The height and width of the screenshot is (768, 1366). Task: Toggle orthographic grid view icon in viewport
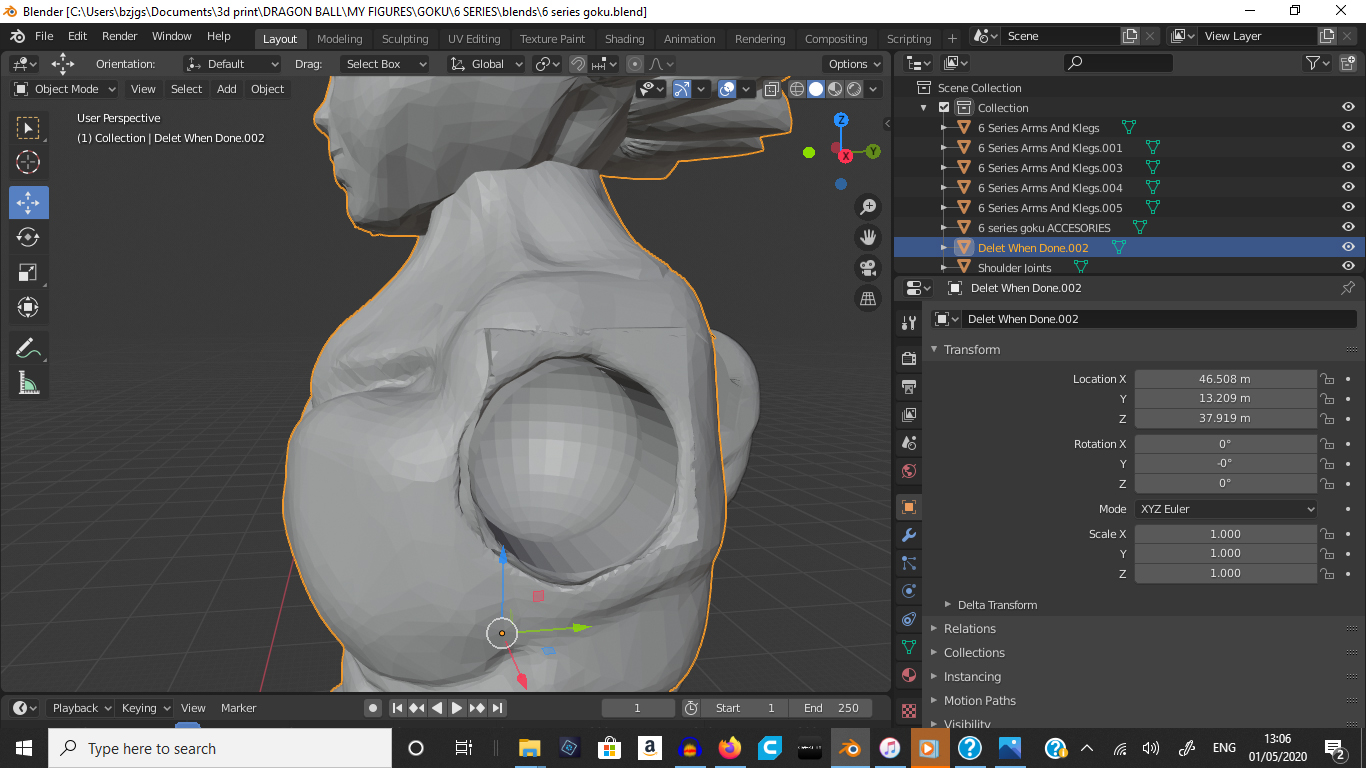[x=868, y=298]
